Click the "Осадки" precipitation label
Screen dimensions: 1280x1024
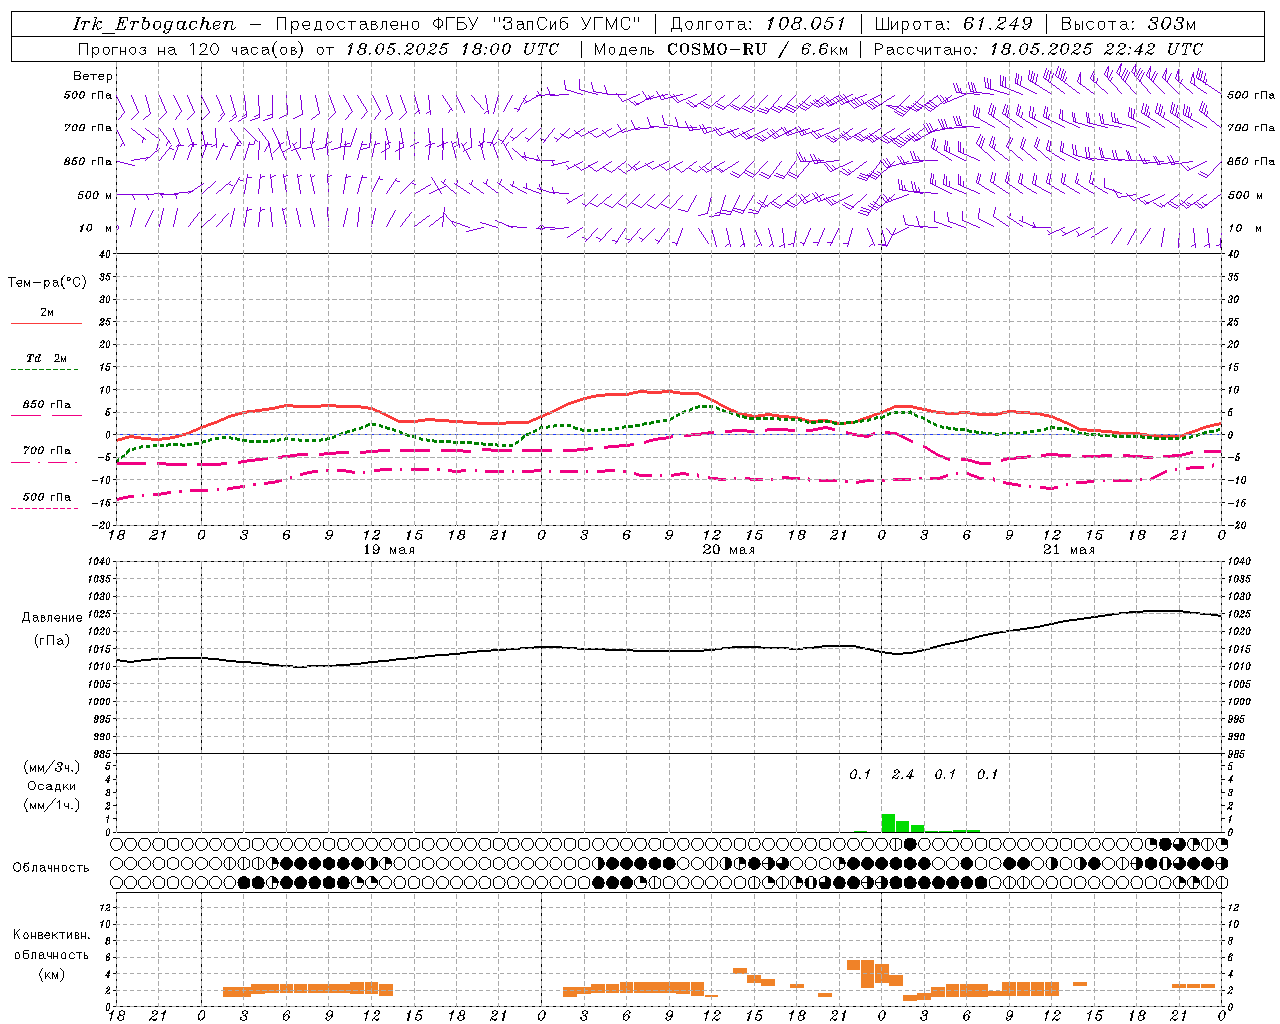52,786
